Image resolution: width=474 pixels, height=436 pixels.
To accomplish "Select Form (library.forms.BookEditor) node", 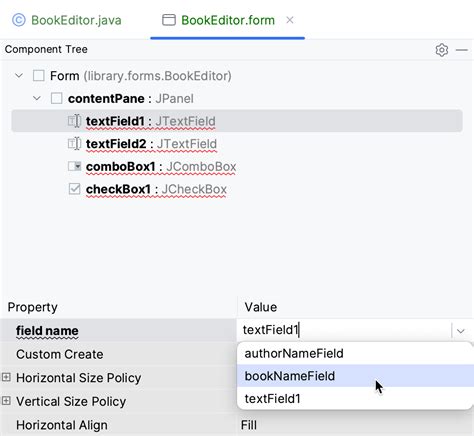I will point(141,76).
